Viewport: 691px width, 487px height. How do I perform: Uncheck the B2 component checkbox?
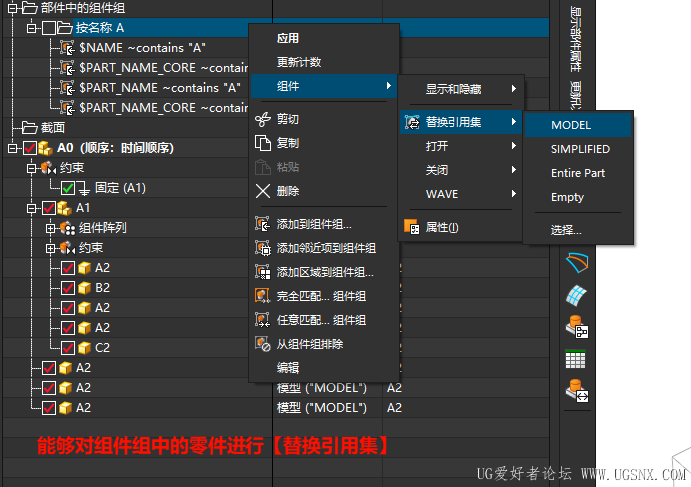click(68, 288)
